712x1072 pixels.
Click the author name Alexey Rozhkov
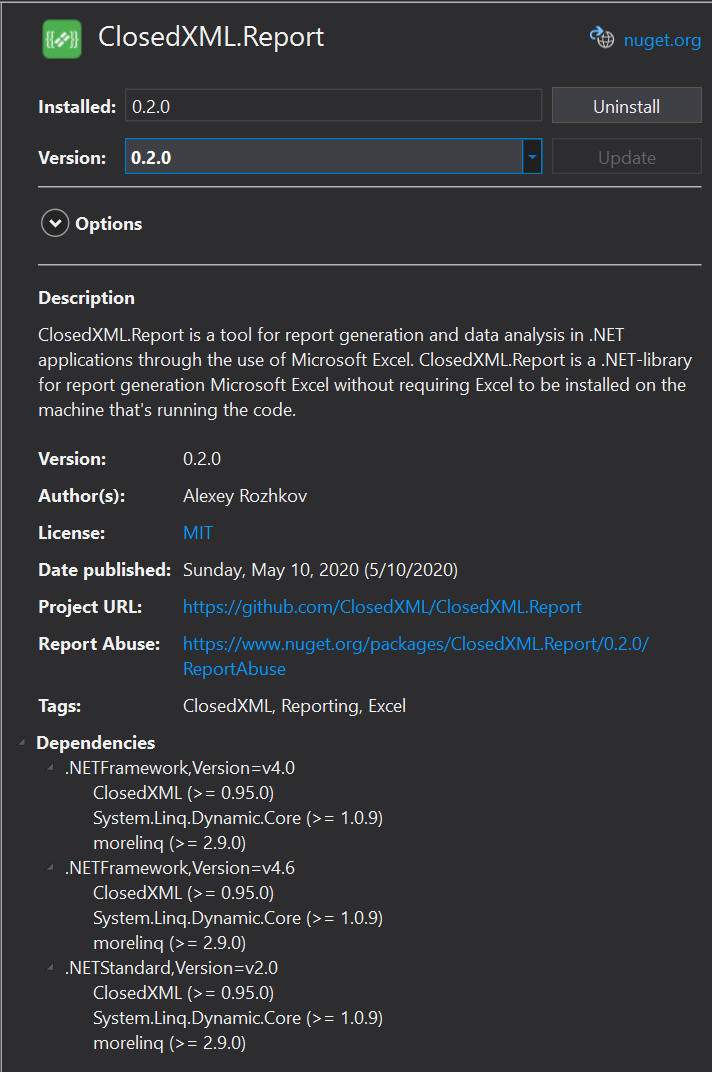(245, 496)
